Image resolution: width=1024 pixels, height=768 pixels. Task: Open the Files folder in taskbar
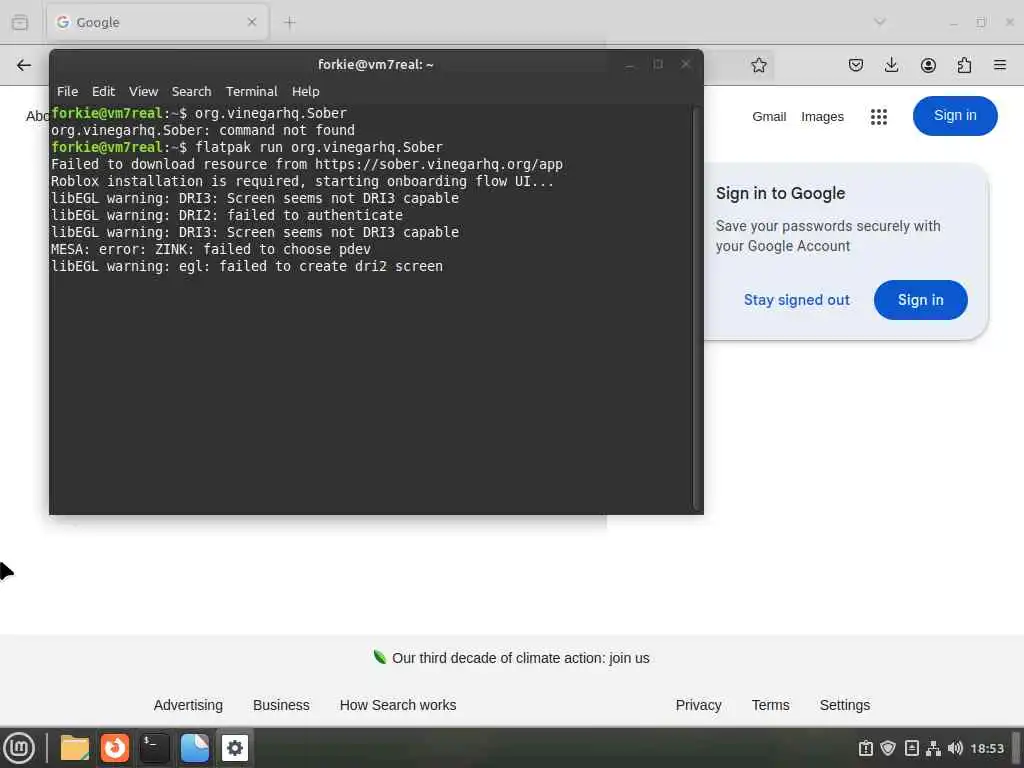click(74, 748)
